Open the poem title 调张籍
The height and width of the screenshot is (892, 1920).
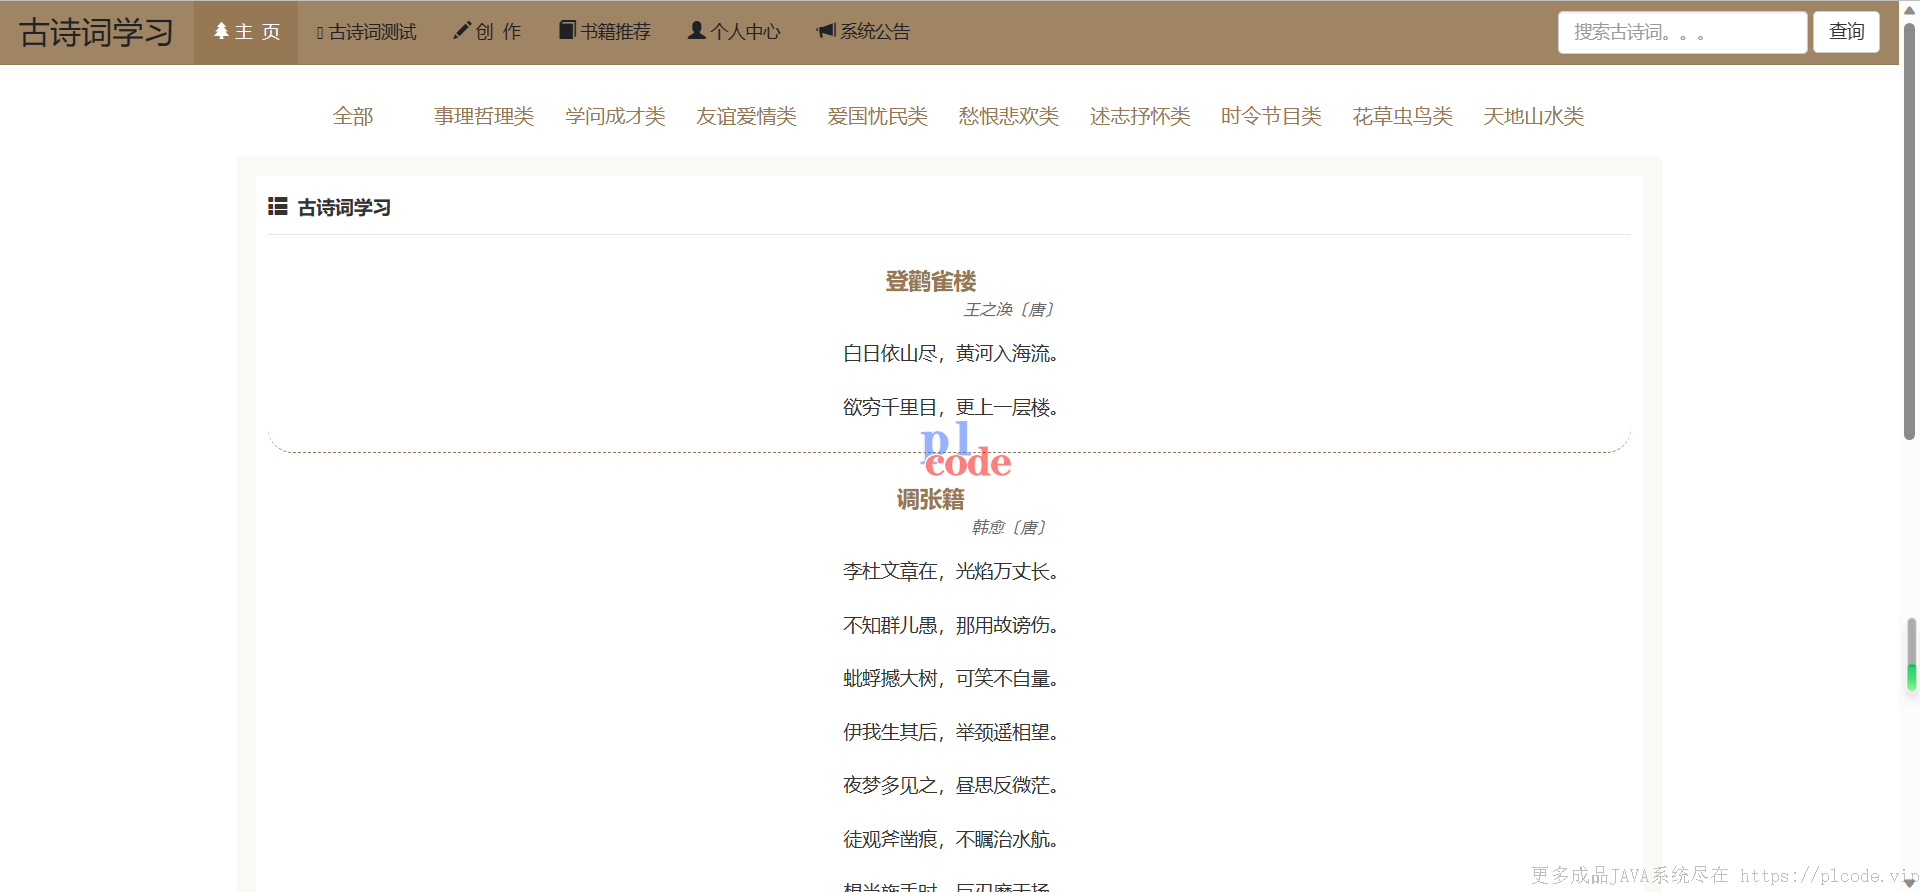point(930,499)
